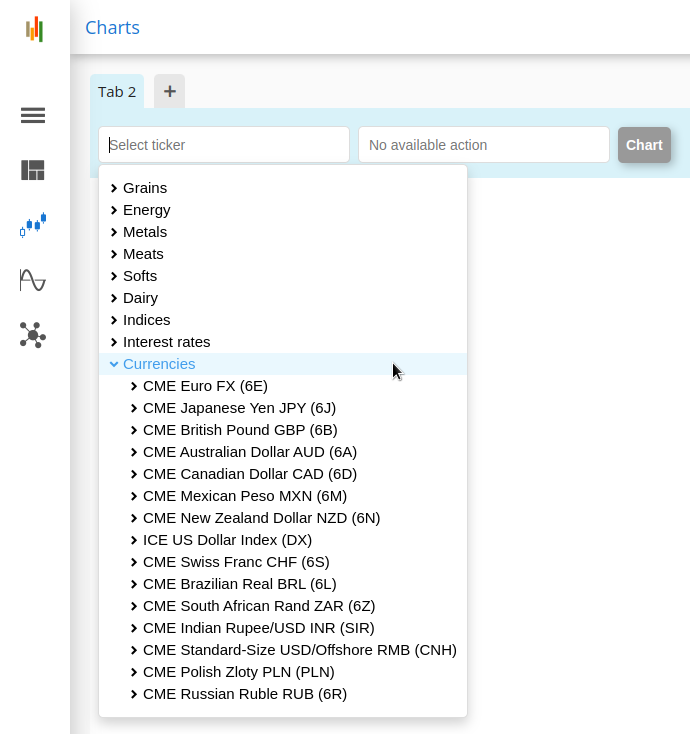This screenshot has height=734, width=690.
Task: Open the Charts page title link
Action: 112,28
